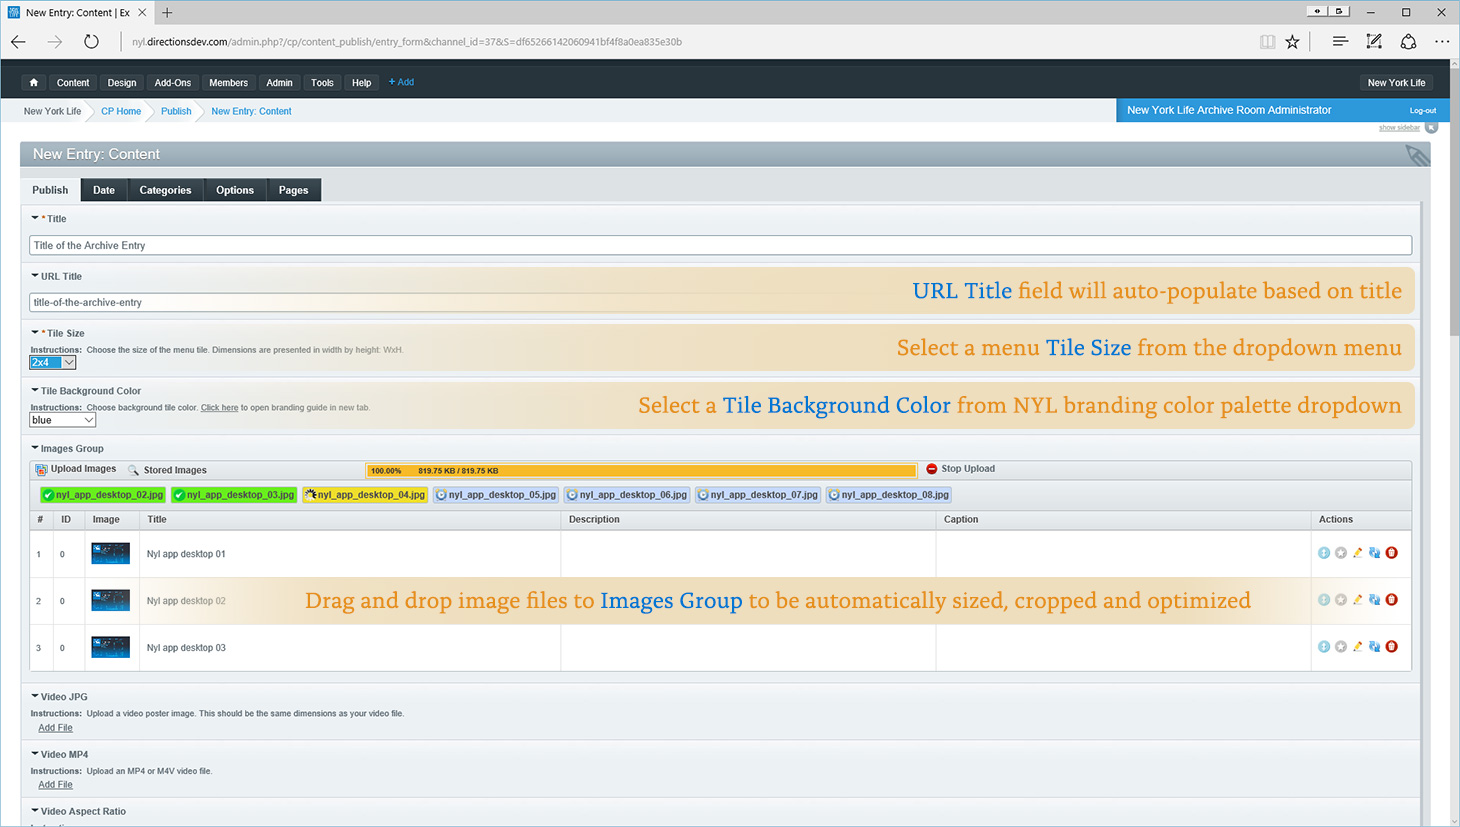Open the Tile Background Color blue dropdown
The height and width of the screenshot is (827, 1460).
(x=62, y=421)
